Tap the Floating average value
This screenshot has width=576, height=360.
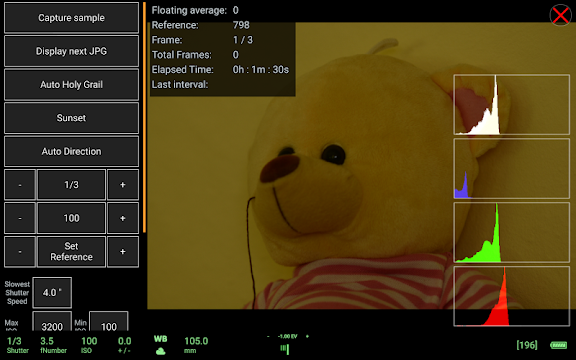[235, 10]
